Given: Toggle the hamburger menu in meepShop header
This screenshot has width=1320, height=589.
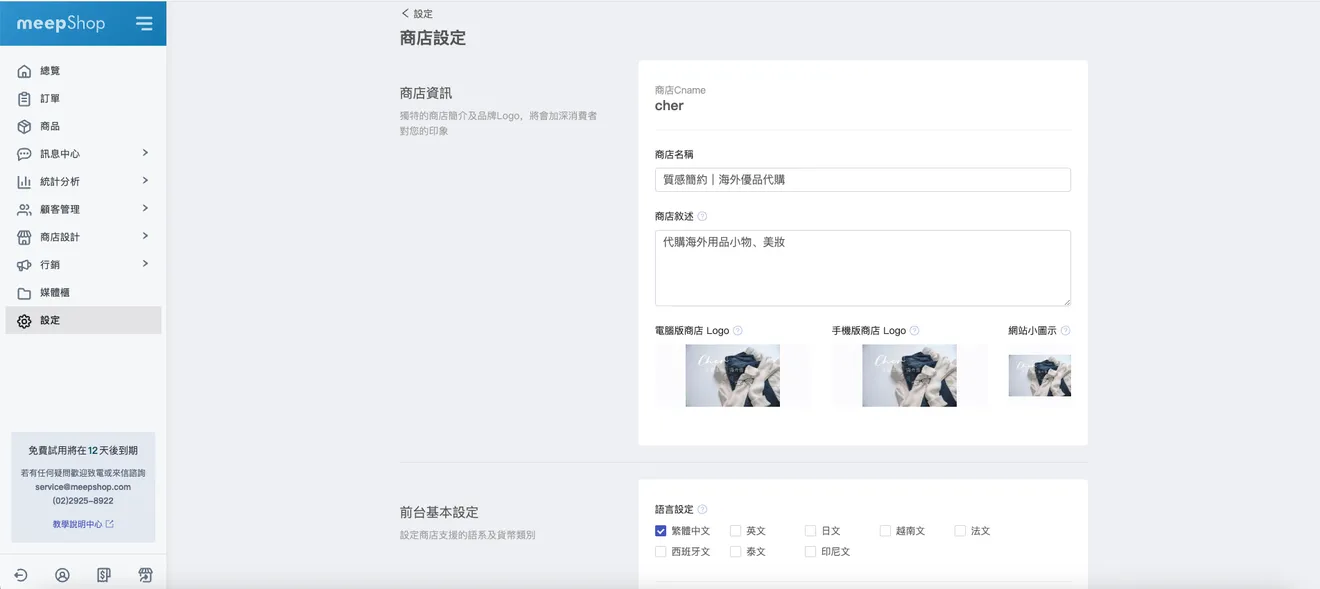Looking at the screenshot, I should pos(145,23).
